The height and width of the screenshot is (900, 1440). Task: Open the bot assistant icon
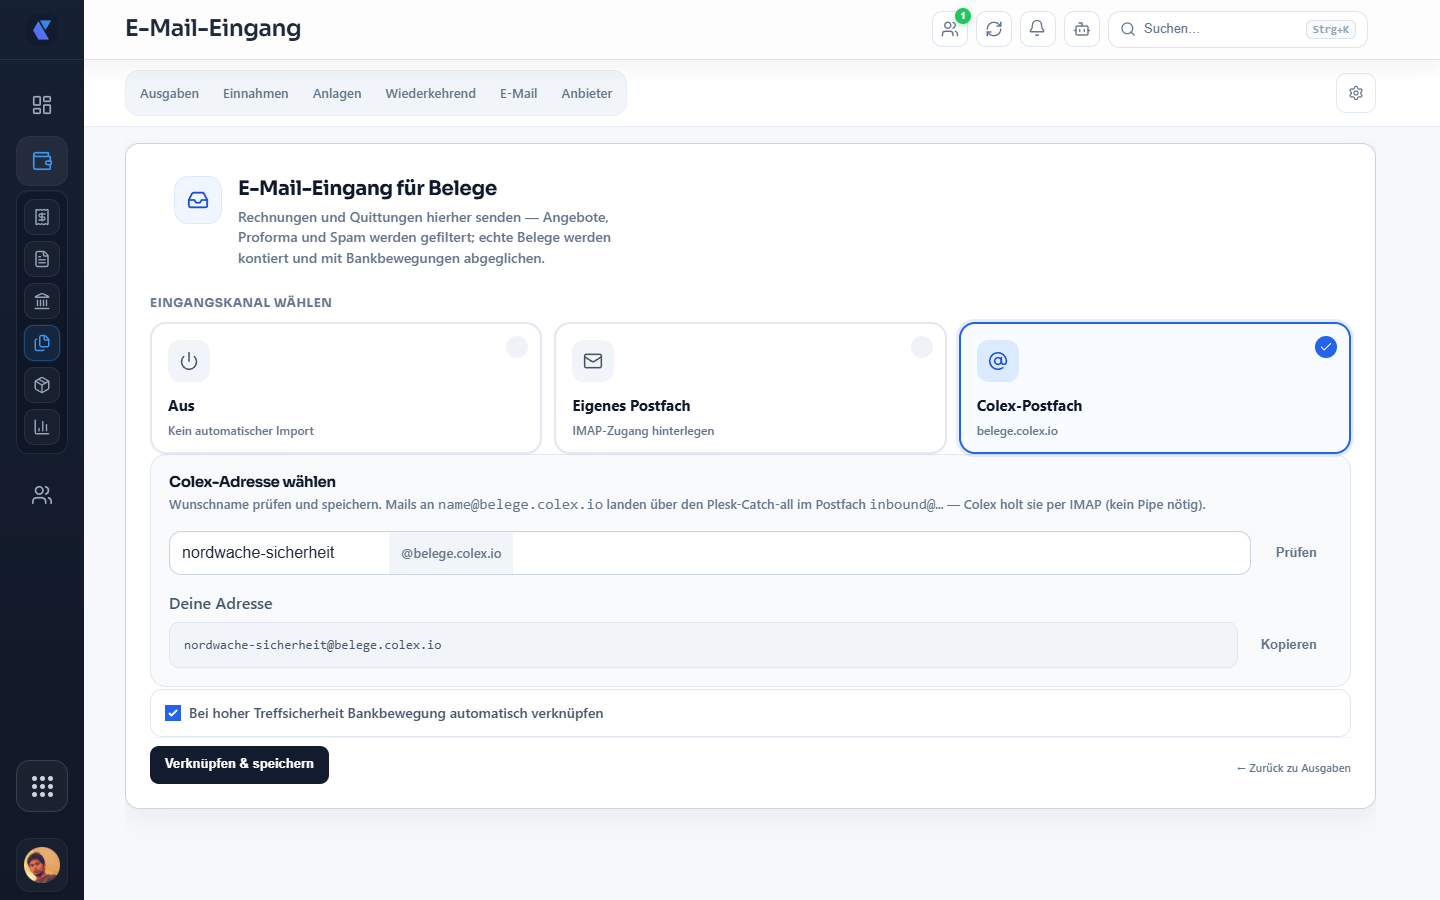[1082, 29]
